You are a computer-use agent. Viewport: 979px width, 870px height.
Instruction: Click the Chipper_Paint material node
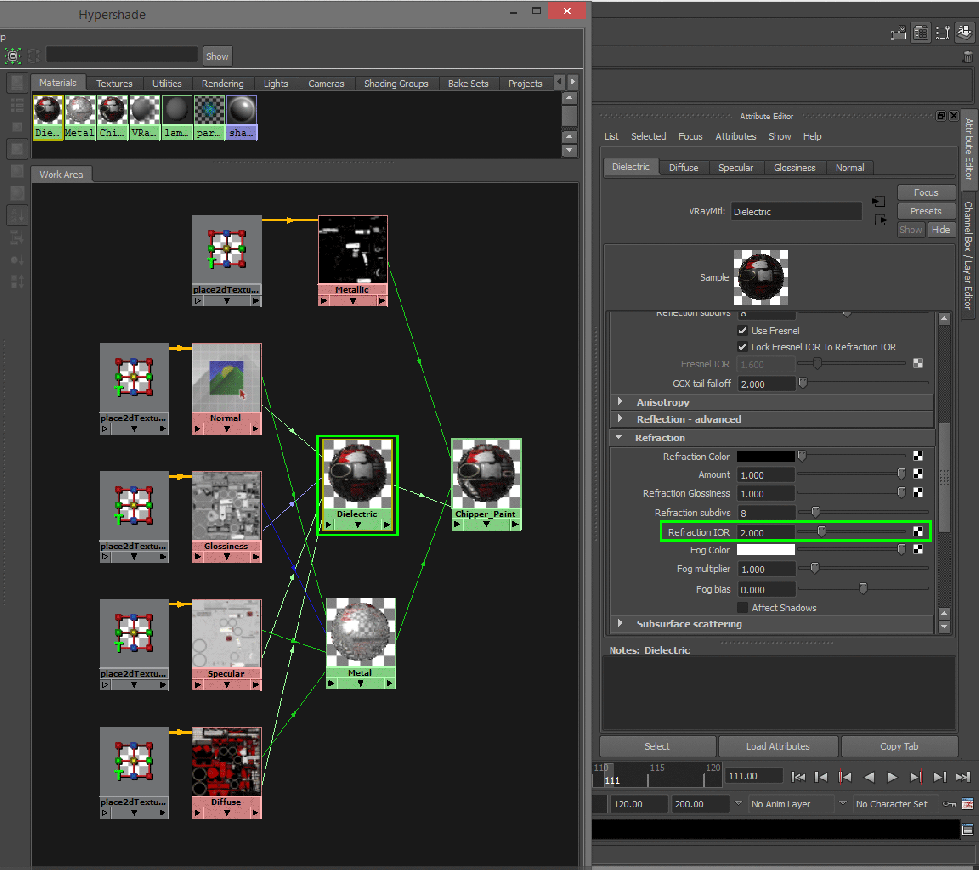click(x=486, y=478)
